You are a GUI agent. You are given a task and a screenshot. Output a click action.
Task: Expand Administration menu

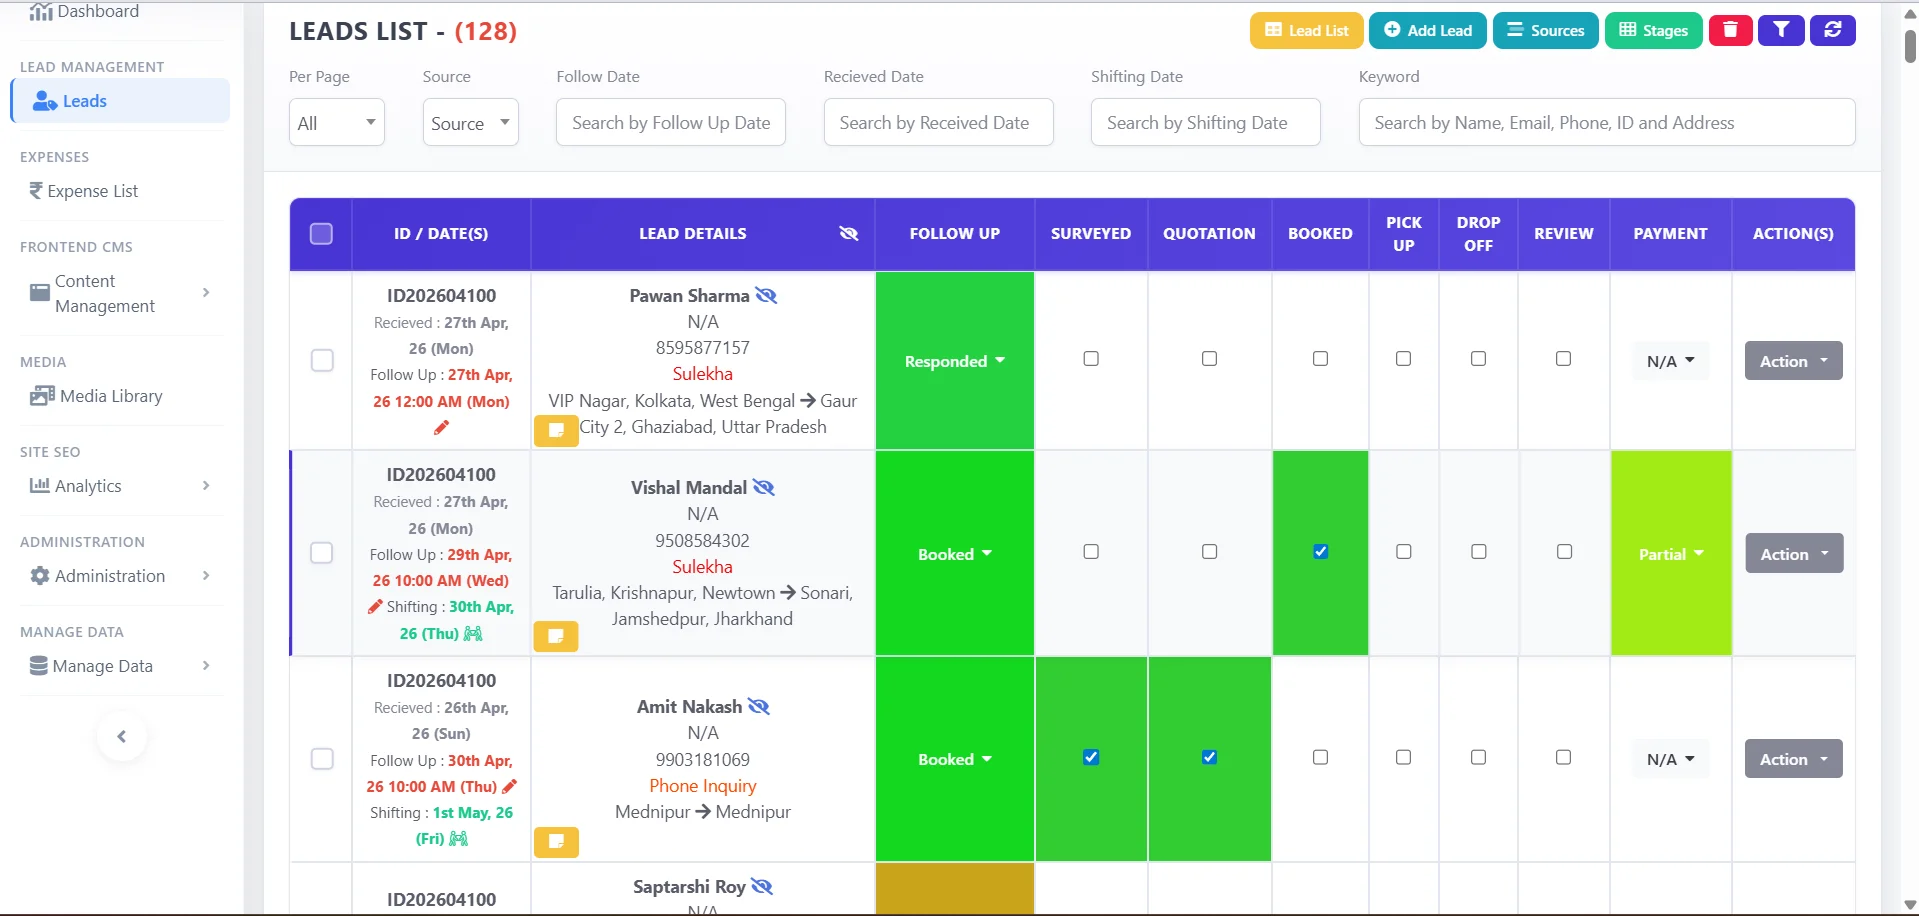[121, 576]
